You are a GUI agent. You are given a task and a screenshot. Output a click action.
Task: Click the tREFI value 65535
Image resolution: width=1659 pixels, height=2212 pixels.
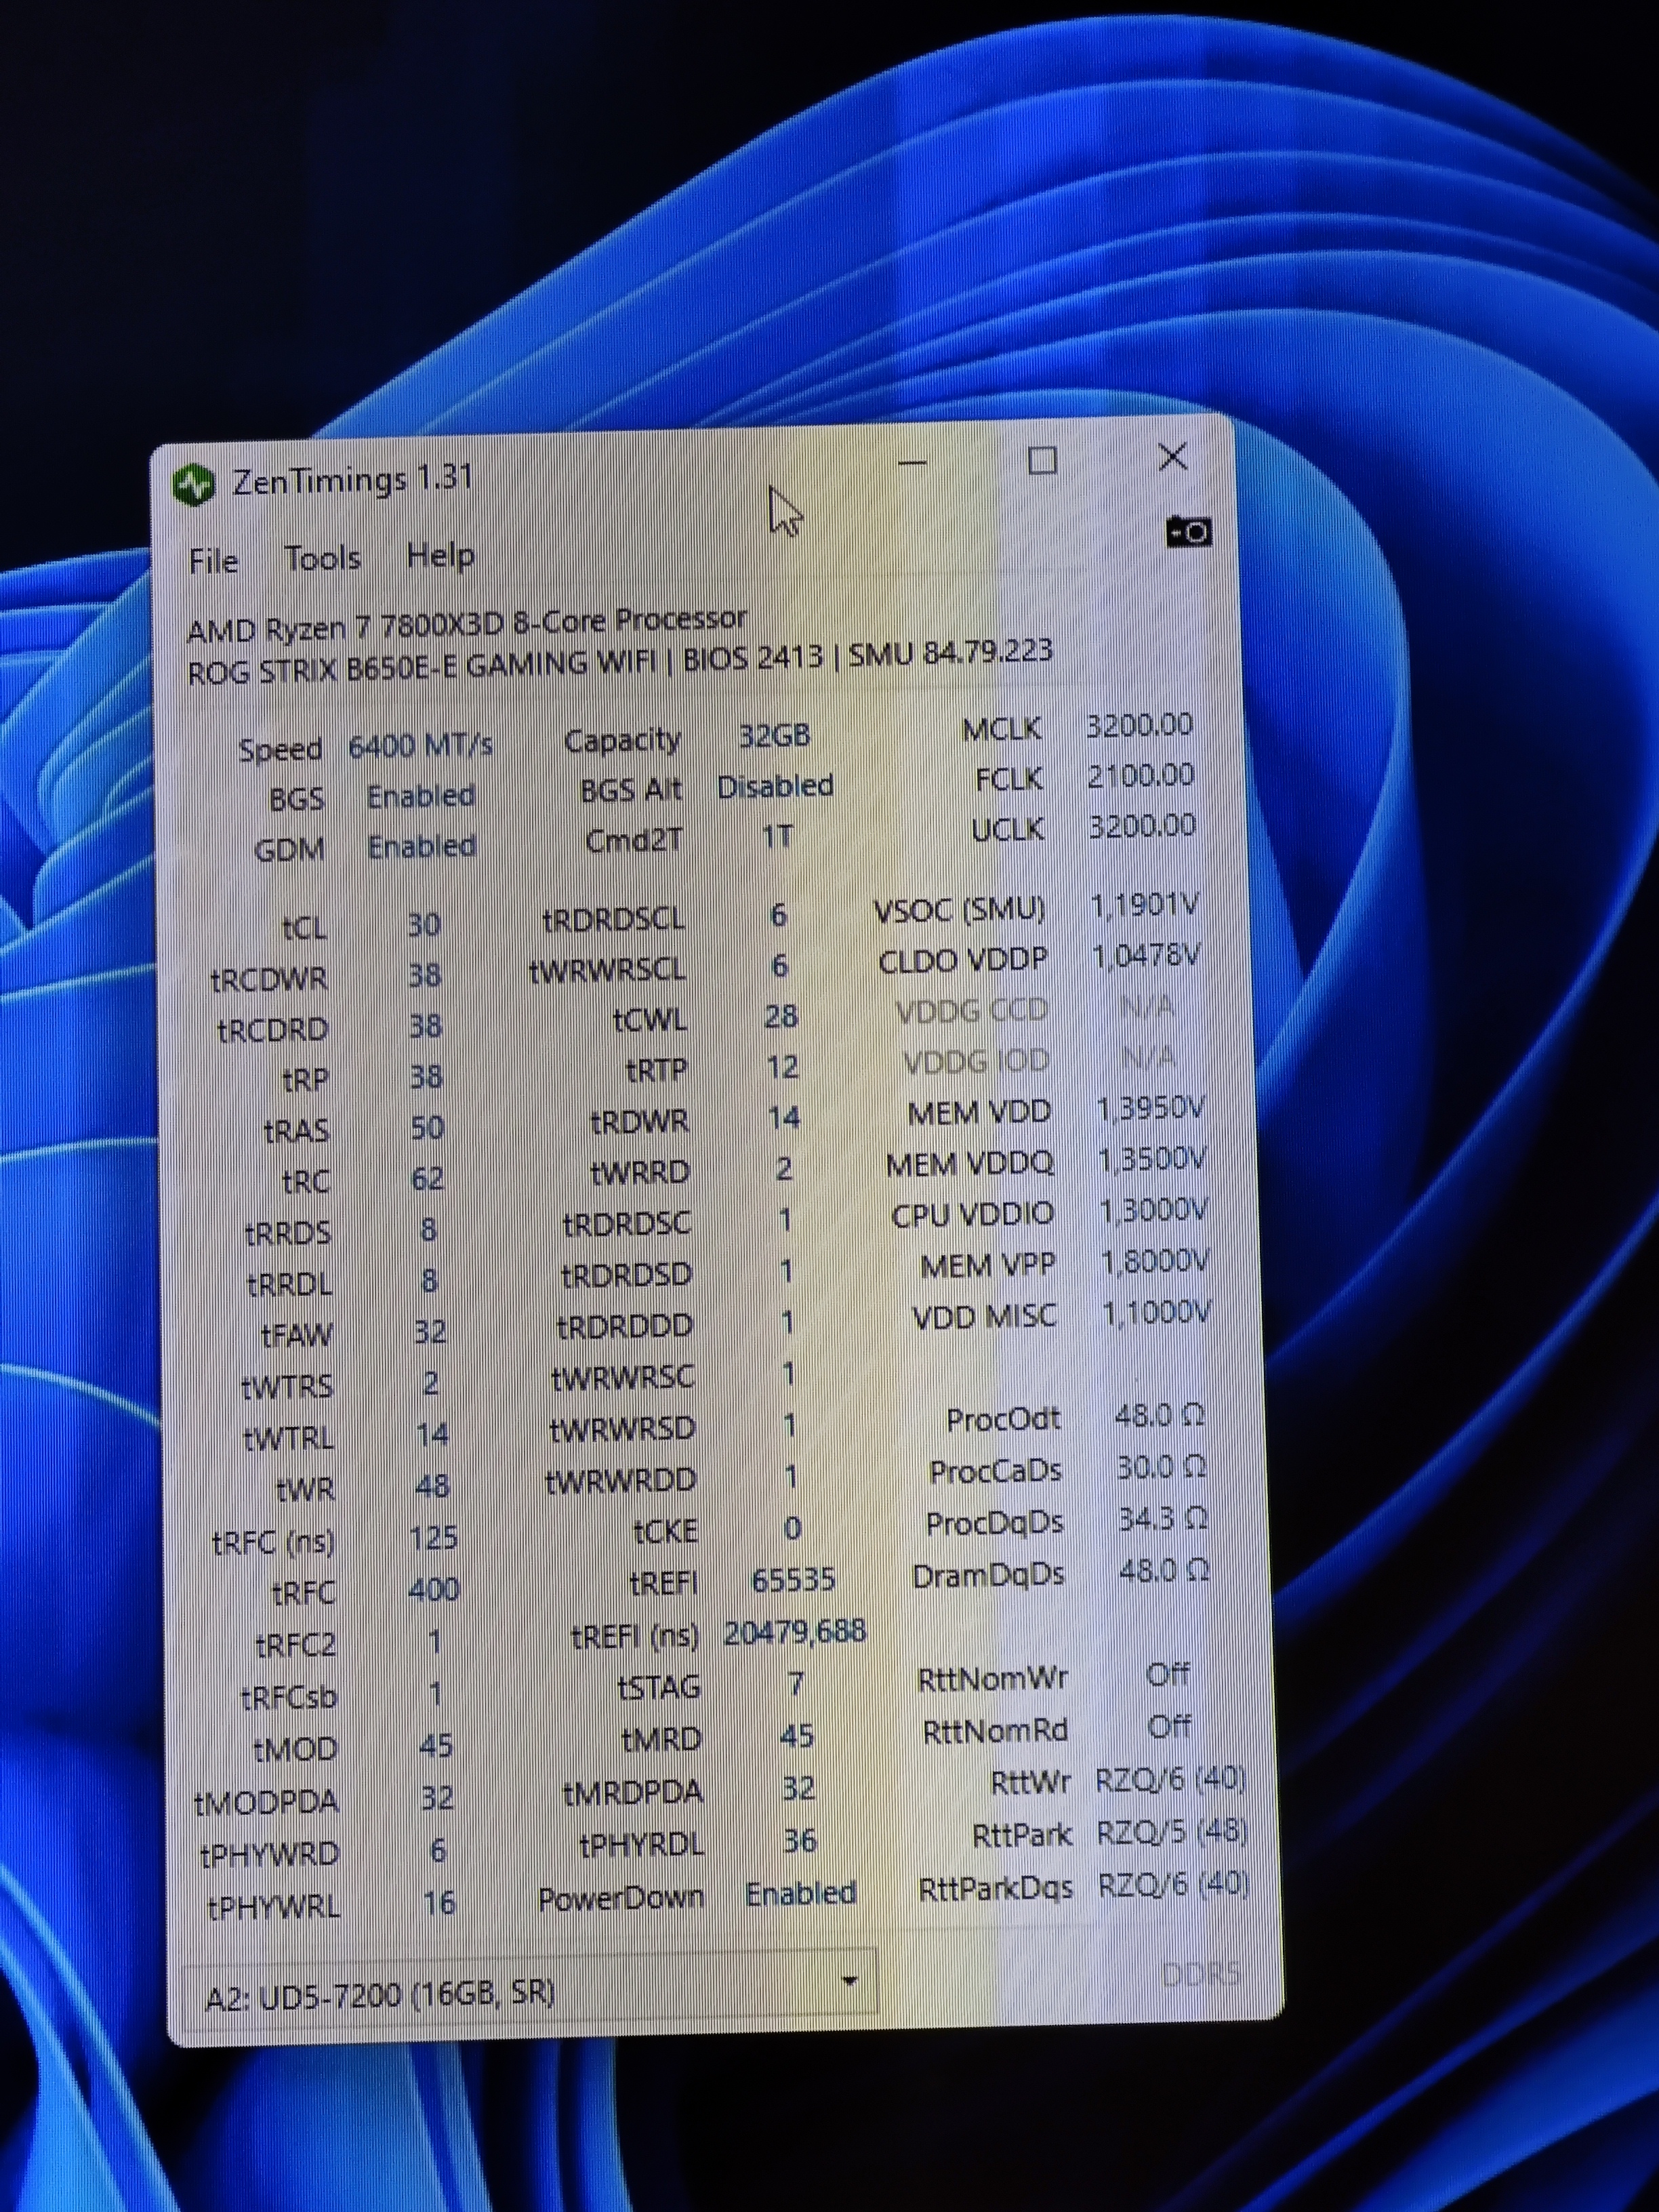tap(792, 1579)
